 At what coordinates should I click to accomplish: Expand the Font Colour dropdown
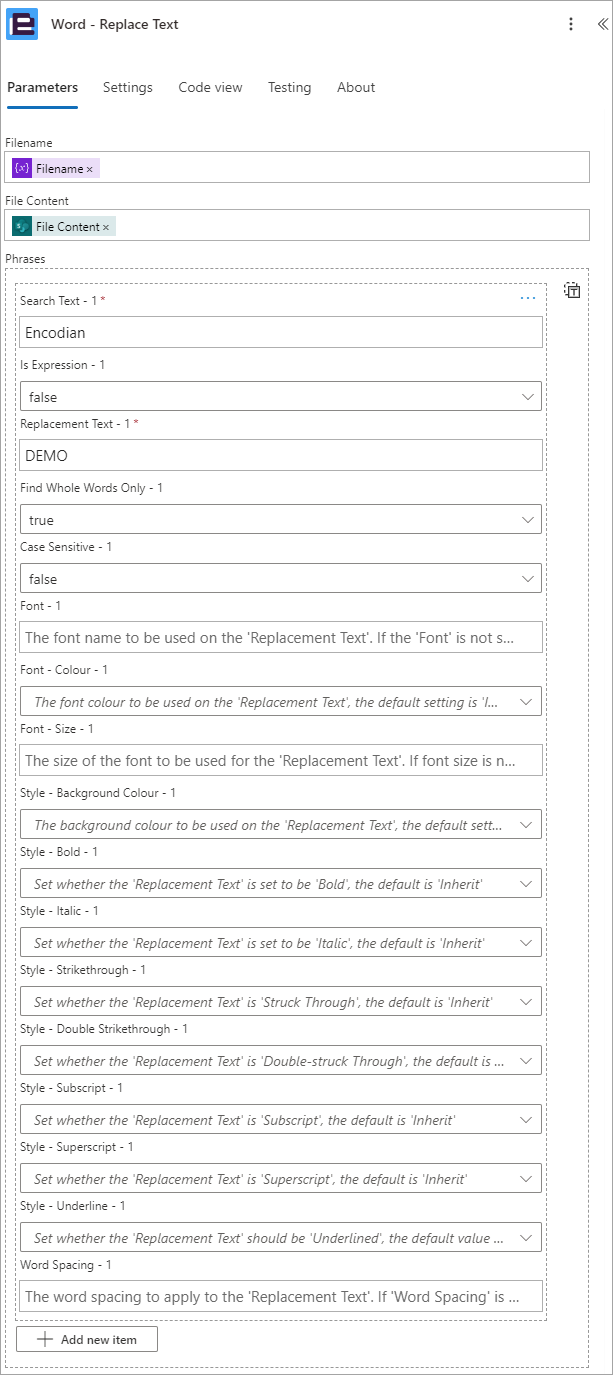coord(281,702)
